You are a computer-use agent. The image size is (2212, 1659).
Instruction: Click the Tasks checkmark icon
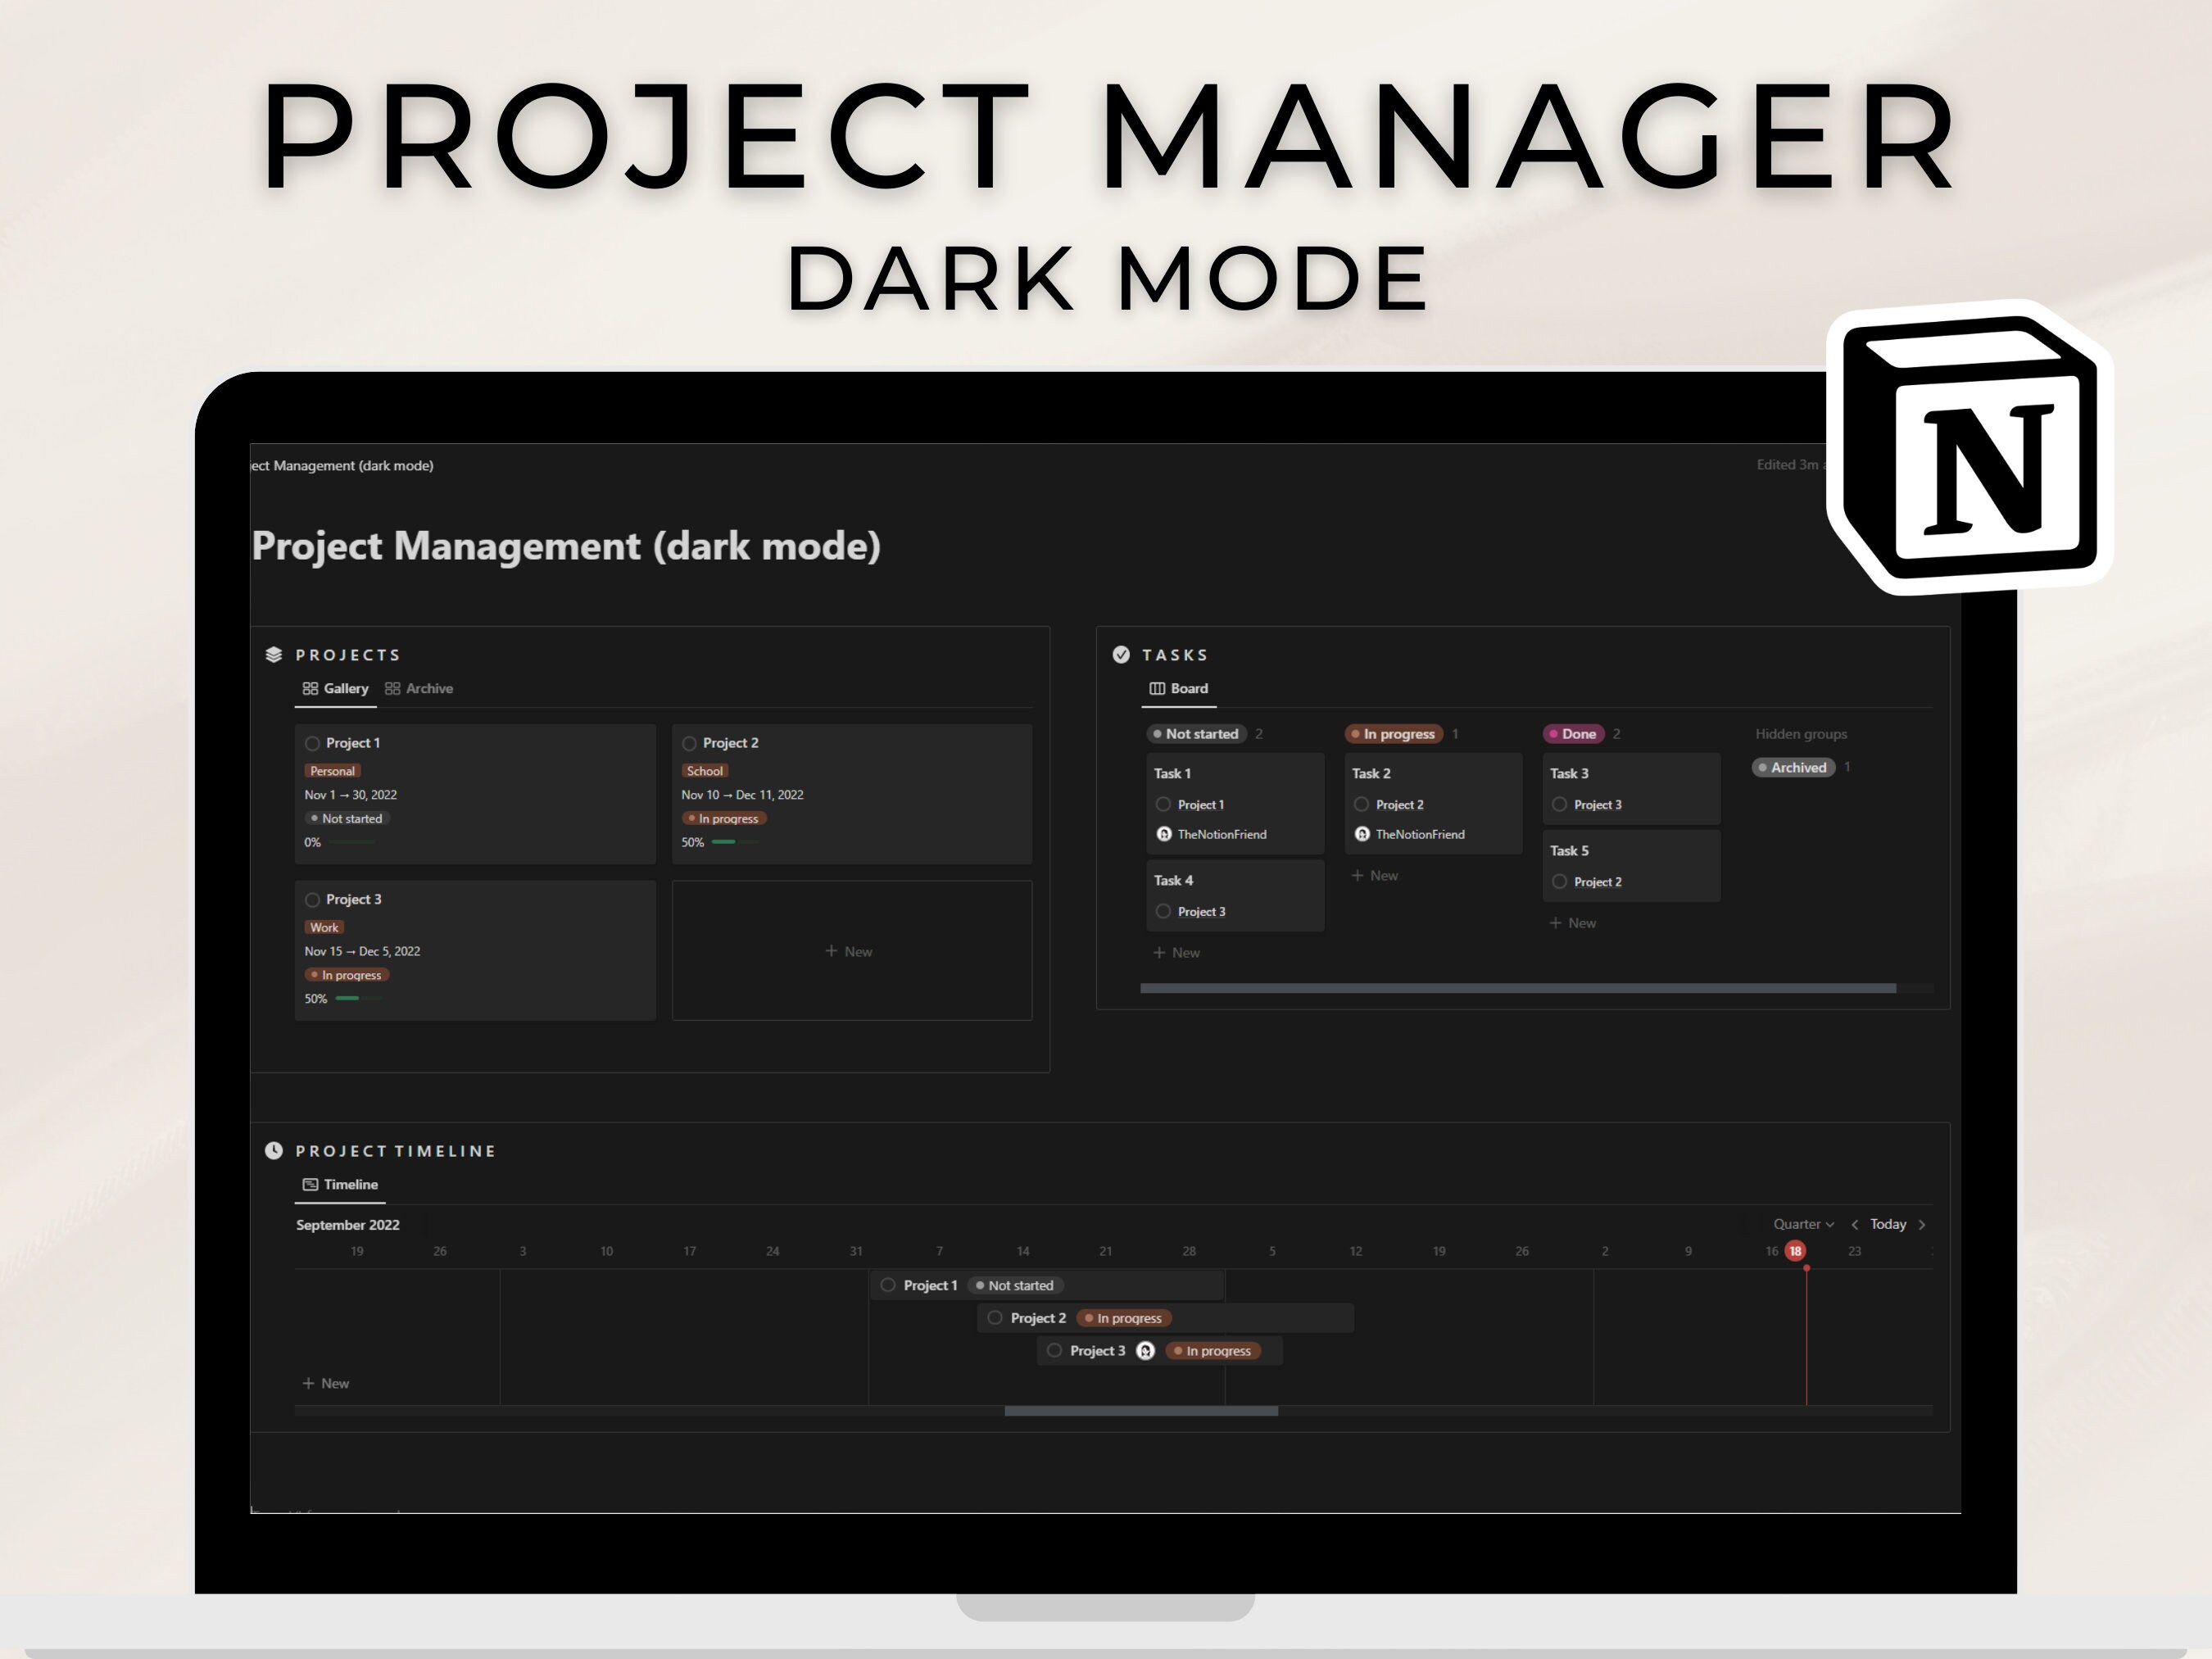click(1122, 655)
